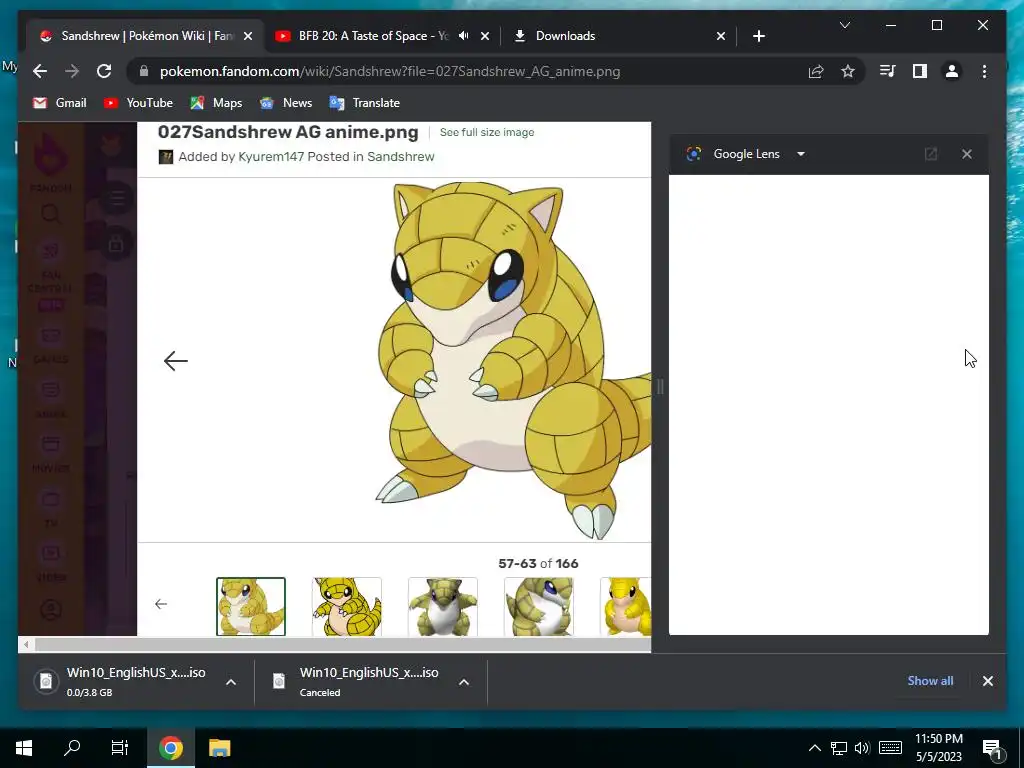This screenshot has width=1024, height=768.
Task: Go back using the browser back arrow
Action: click(x=40, y=71)
